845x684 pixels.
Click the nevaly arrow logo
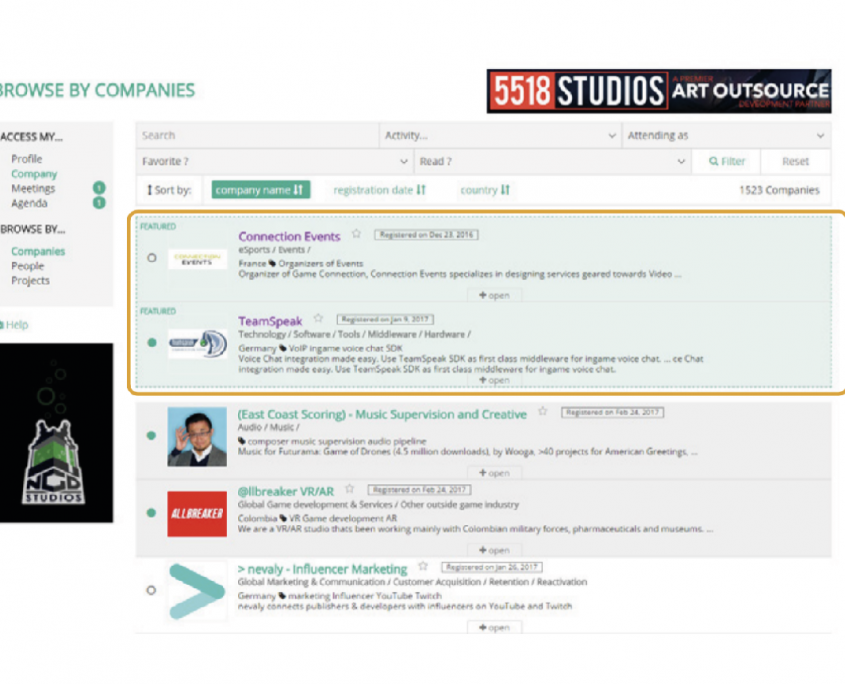click(197, 591)
